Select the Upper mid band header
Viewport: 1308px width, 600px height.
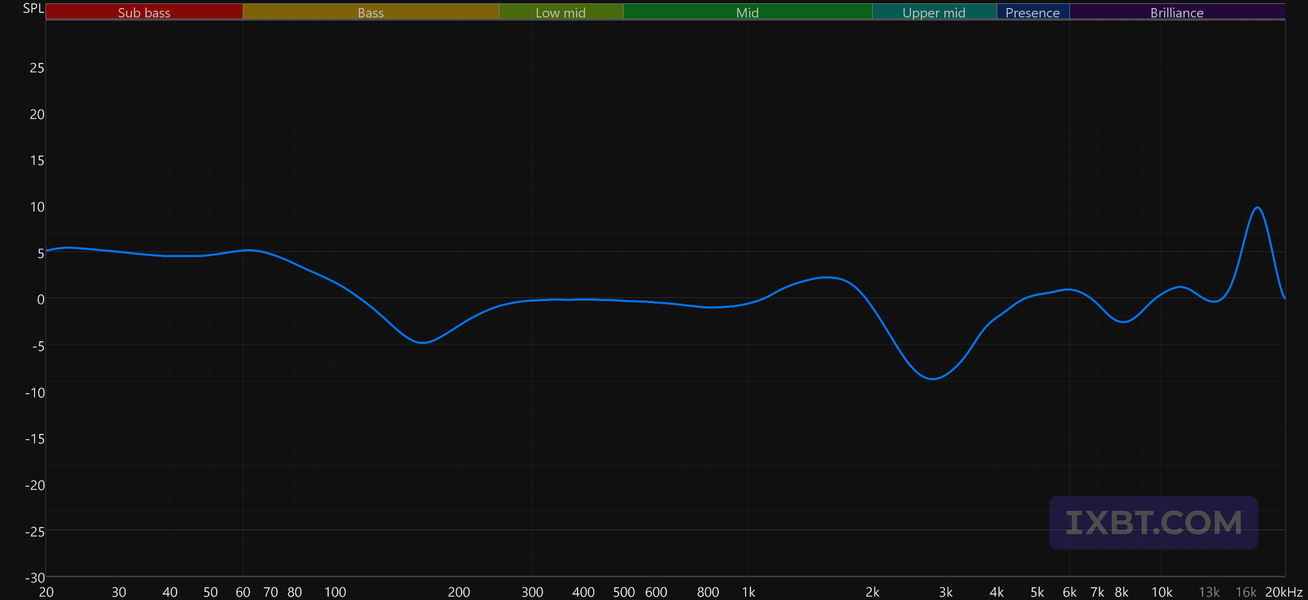point(934,12)
